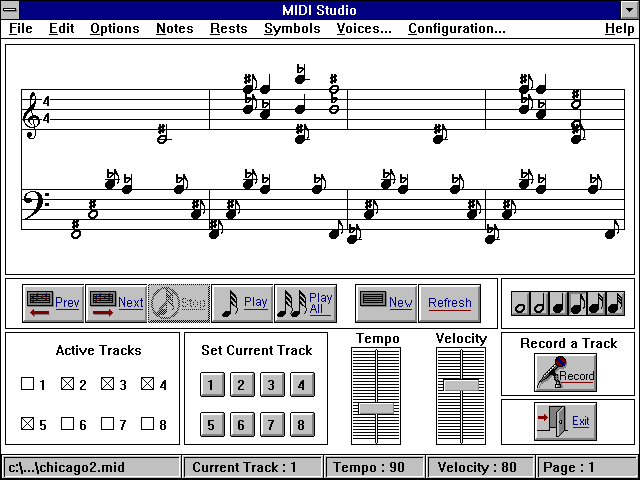
Task: Click the Exit door button
Action: pos(565,421)
